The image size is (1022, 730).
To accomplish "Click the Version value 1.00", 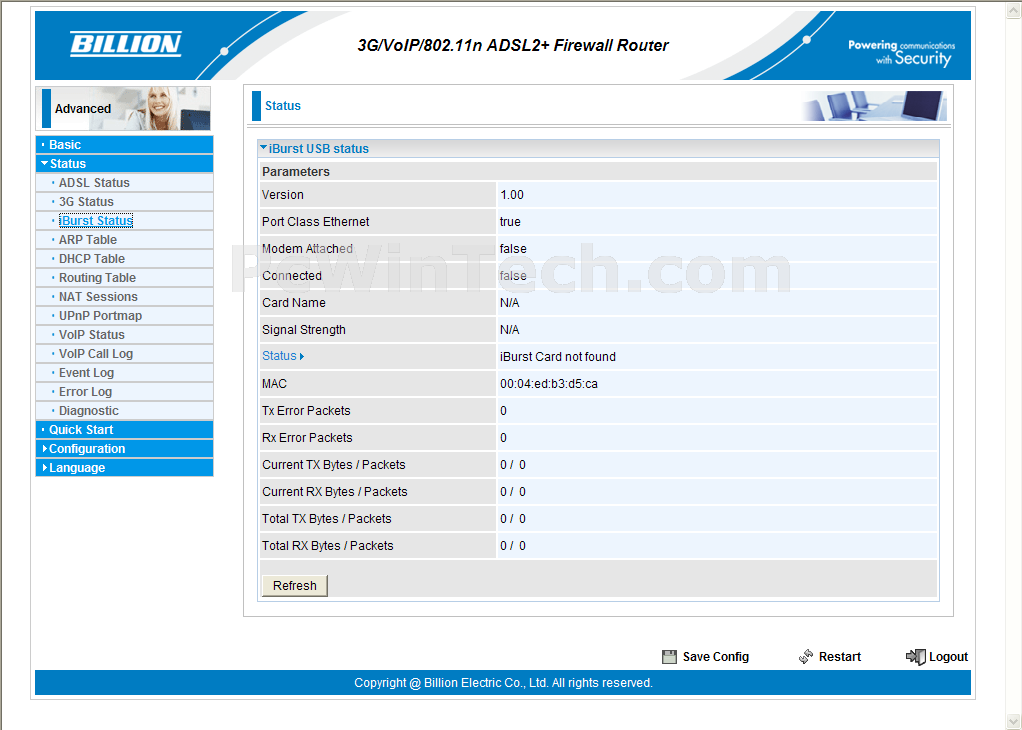I will pos(512,195).
